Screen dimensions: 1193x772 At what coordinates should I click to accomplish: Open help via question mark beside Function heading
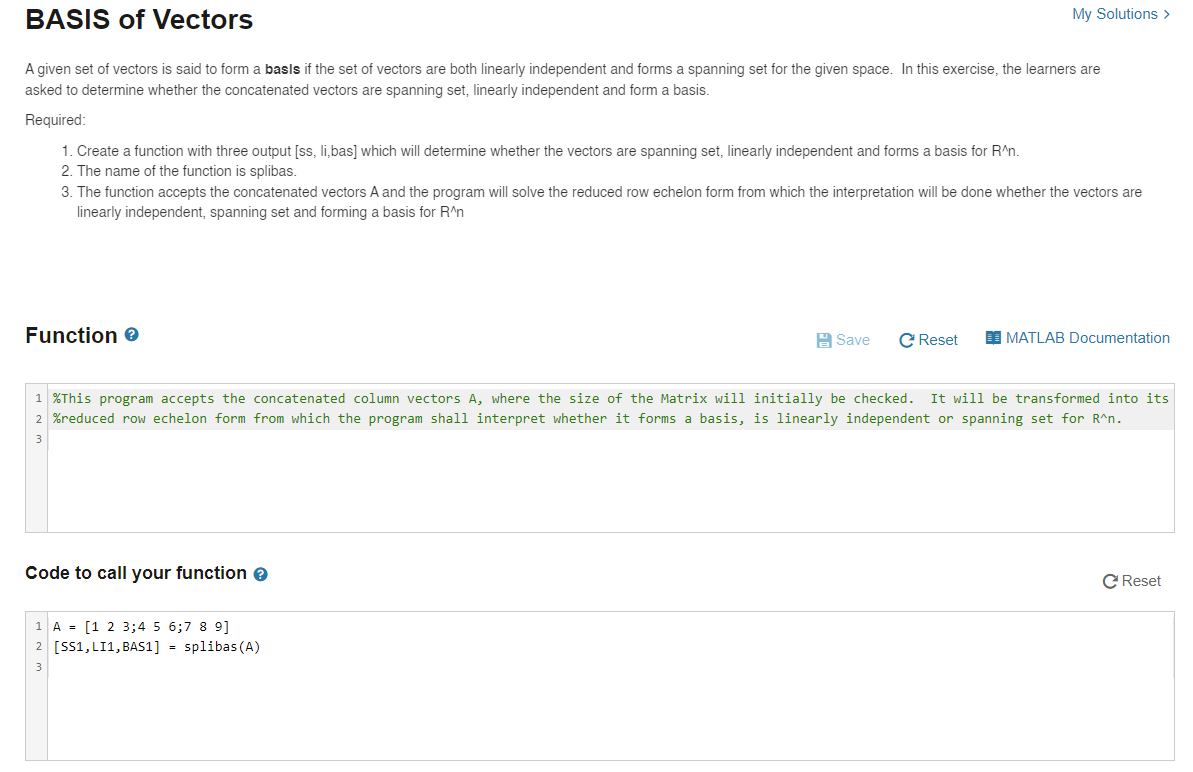(131, 335)
